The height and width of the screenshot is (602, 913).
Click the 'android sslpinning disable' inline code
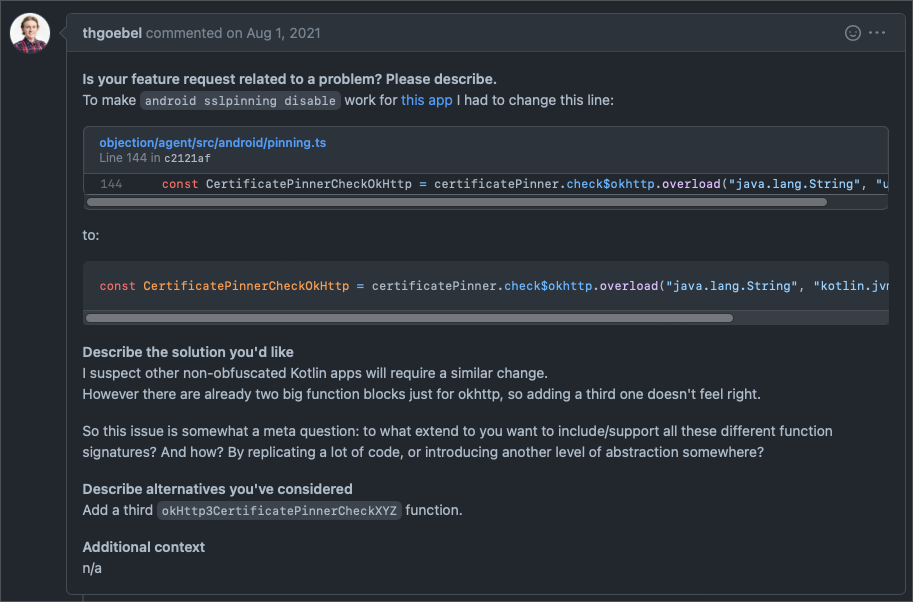click(x=240, y=101)
